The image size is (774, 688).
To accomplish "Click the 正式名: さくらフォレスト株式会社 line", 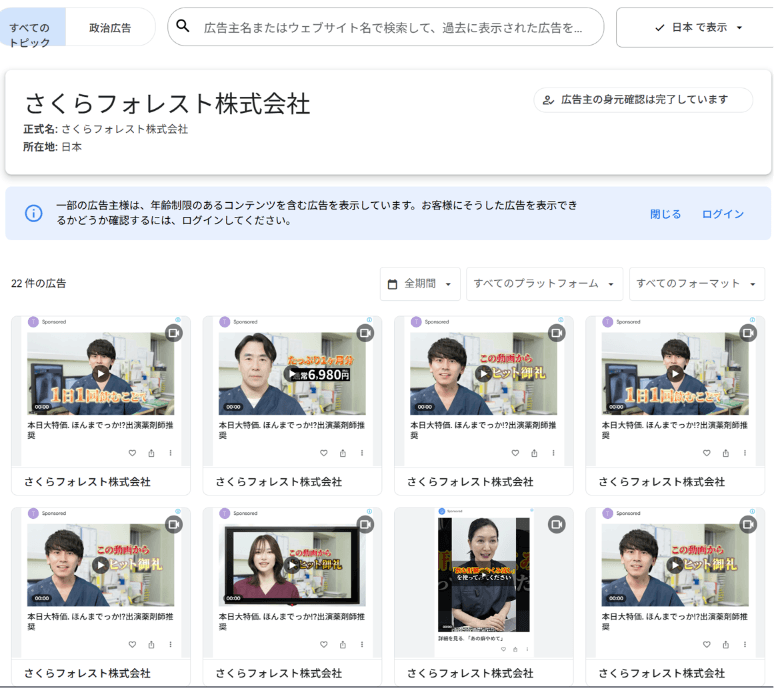I will pyautogui.click(x=106, y=129).
